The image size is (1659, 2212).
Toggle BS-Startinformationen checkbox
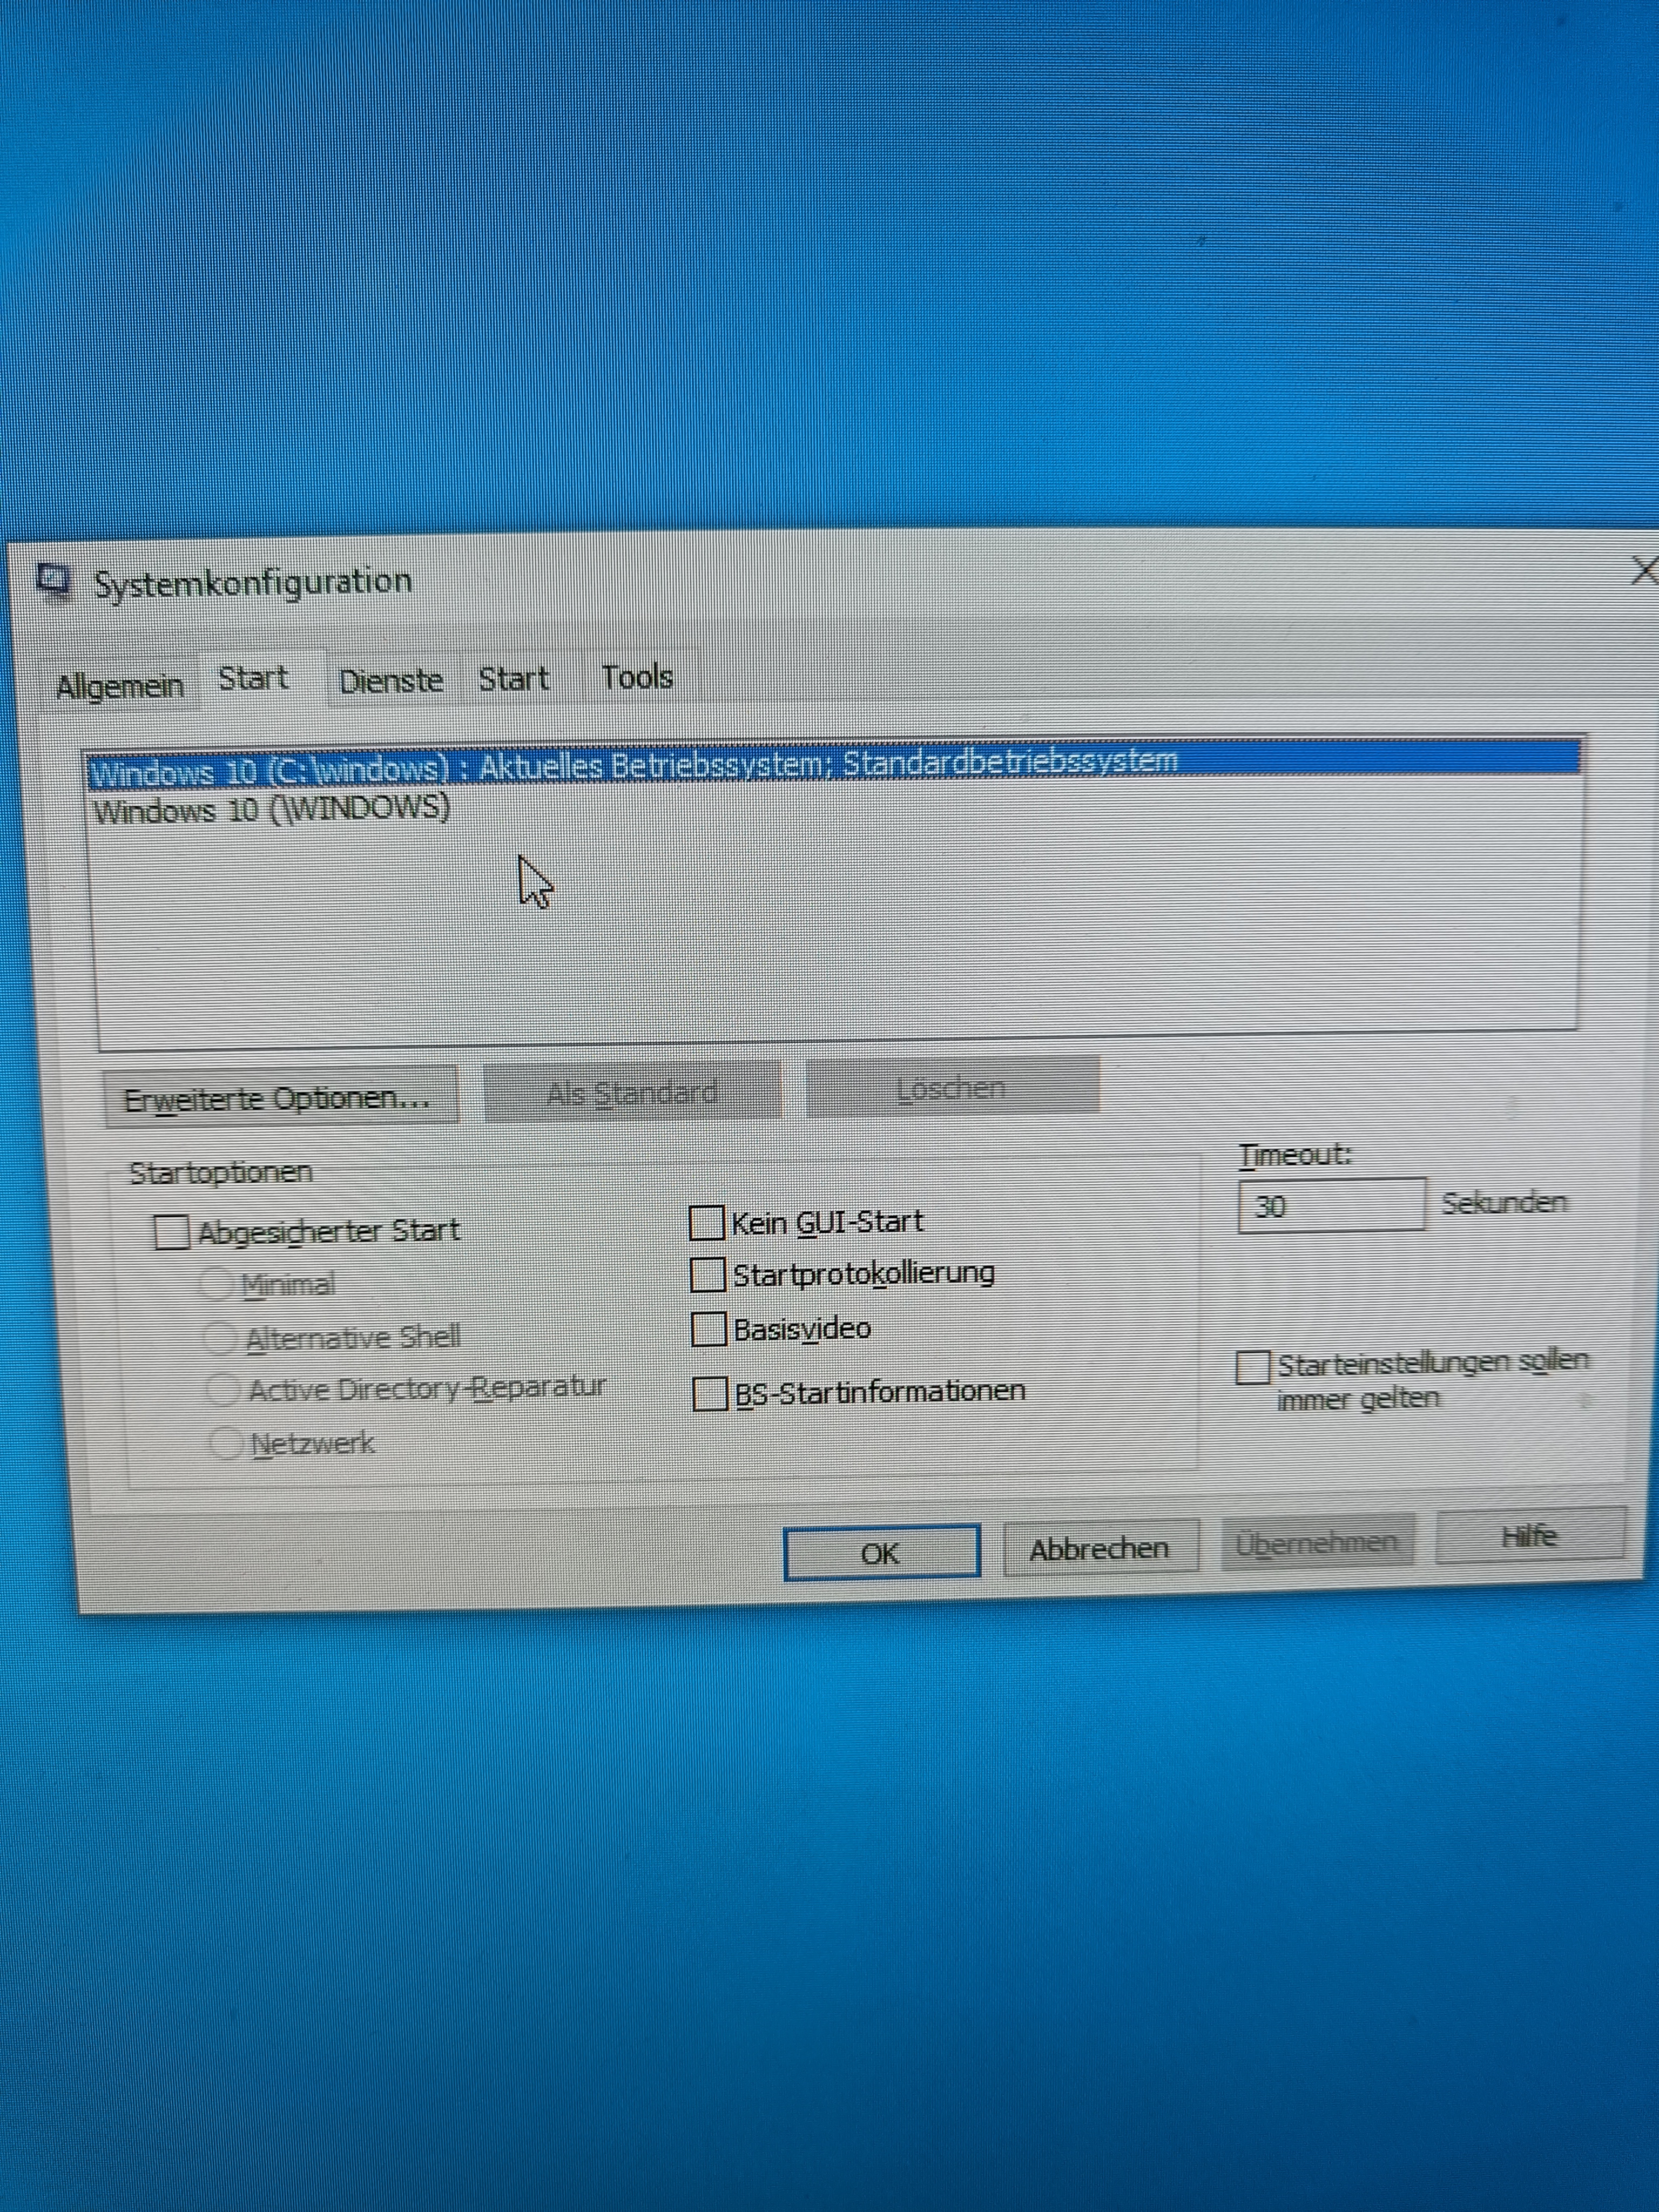tap(710, 1393)
